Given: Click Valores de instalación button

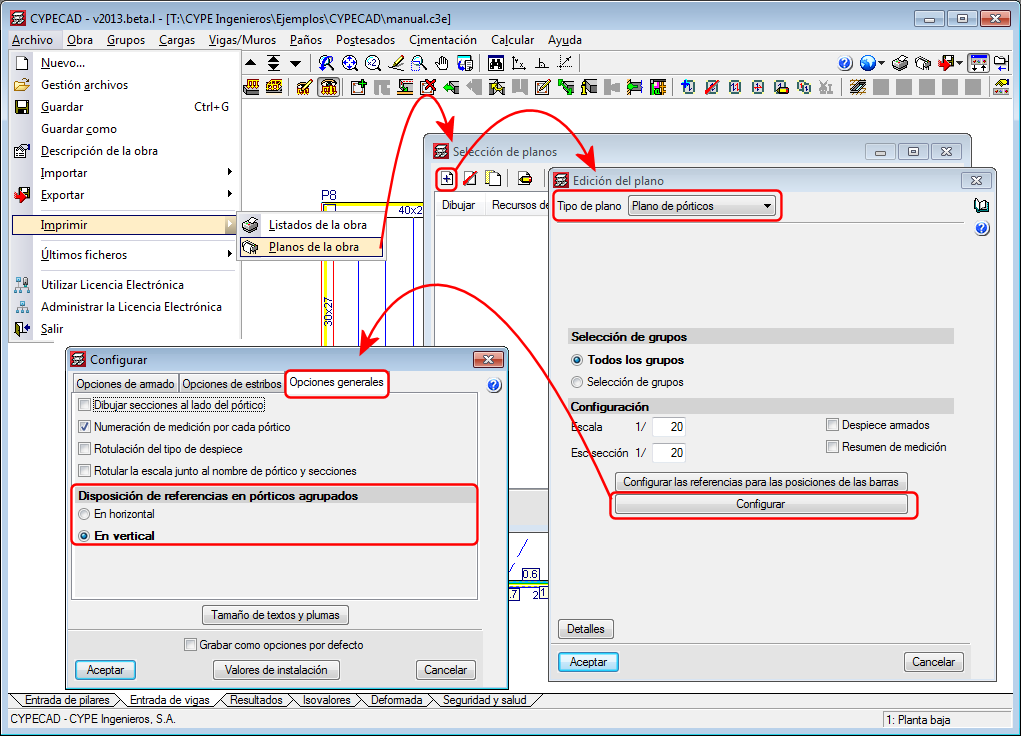Looking at the screenshot, I should point(276,670).
